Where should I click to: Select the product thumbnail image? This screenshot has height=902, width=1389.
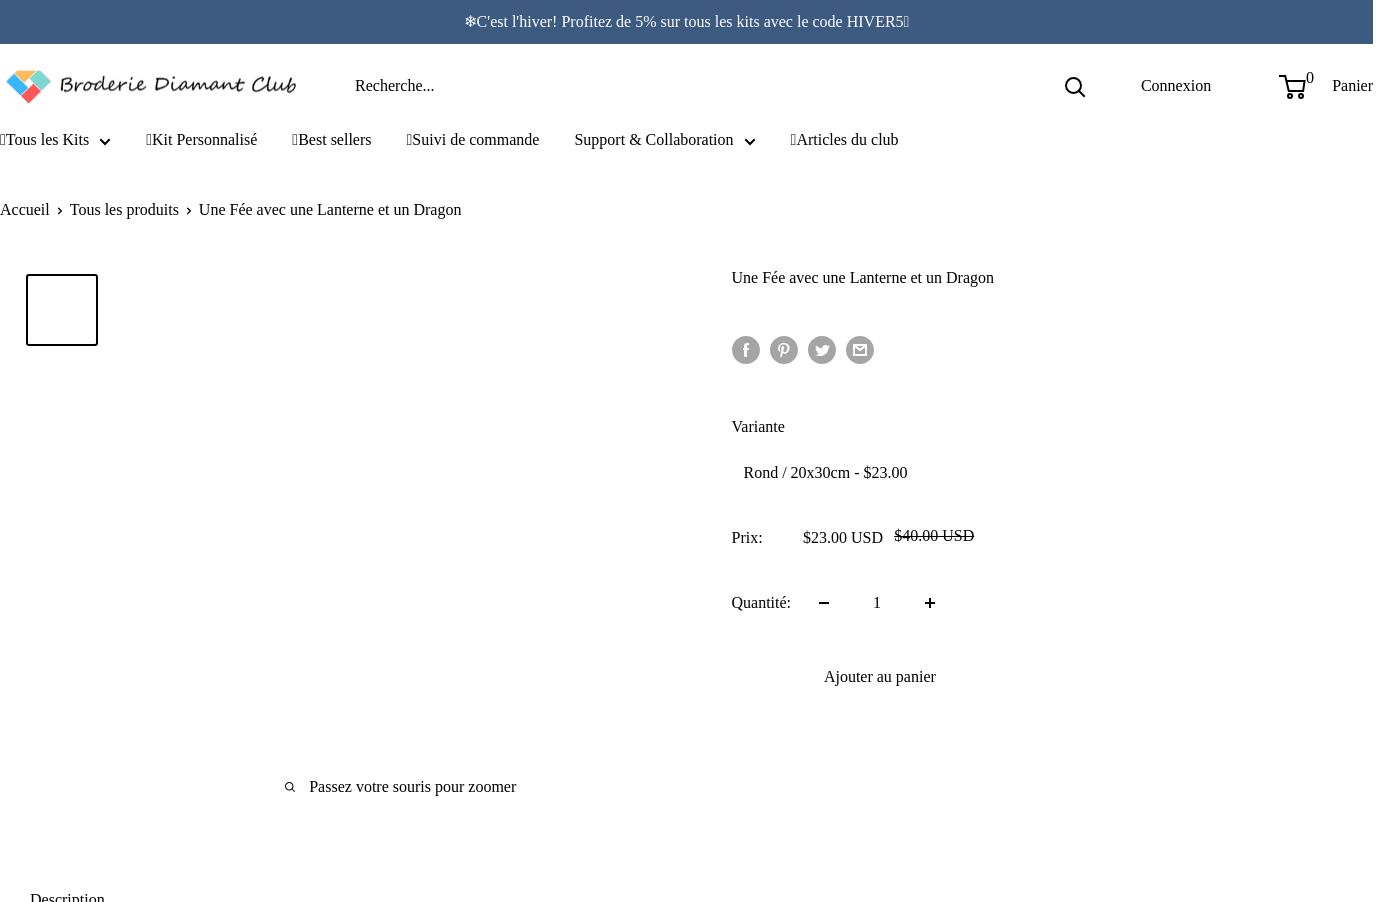coord(62,310)
